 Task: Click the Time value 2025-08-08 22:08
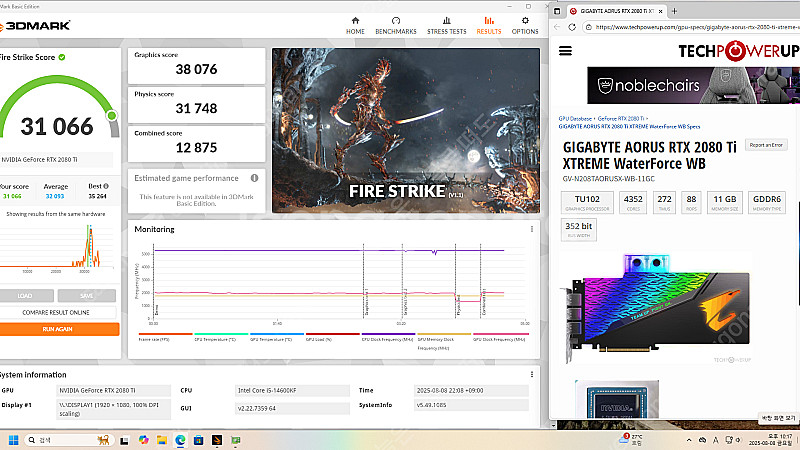coord(471,390)
